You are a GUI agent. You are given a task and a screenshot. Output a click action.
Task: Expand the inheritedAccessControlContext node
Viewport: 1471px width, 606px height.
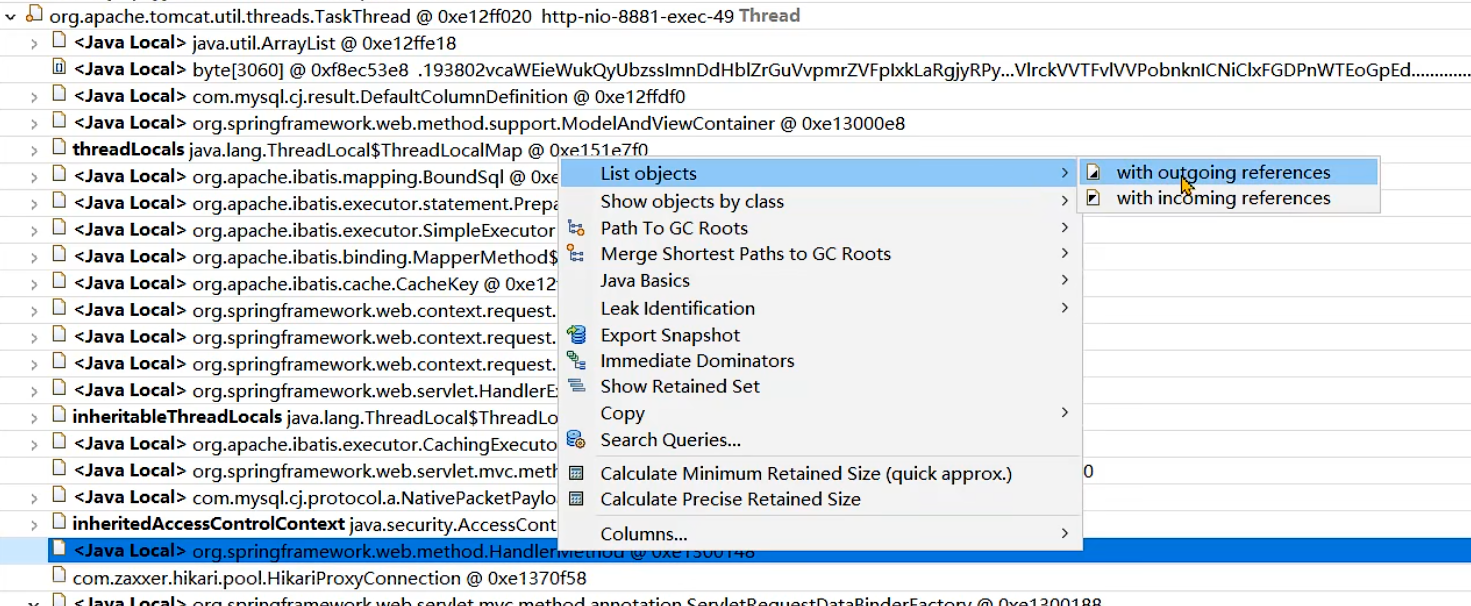point(34,525)
